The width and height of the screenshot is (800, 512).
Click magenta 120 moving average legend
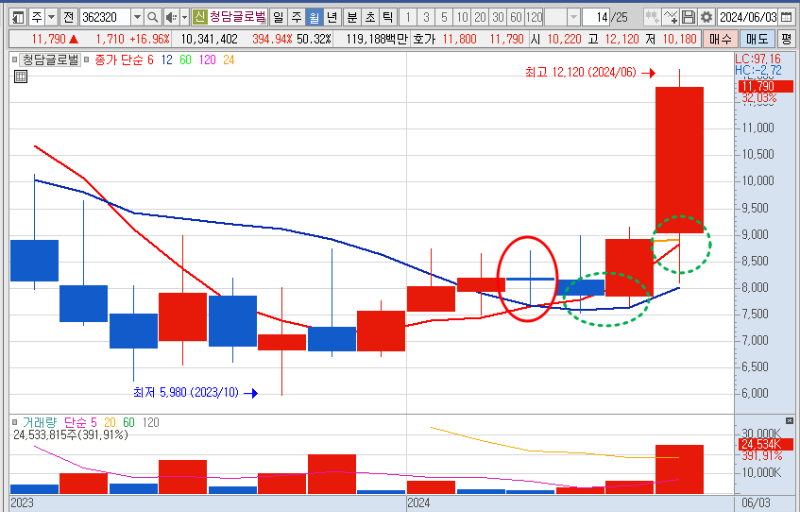click(x=207, y=60)
